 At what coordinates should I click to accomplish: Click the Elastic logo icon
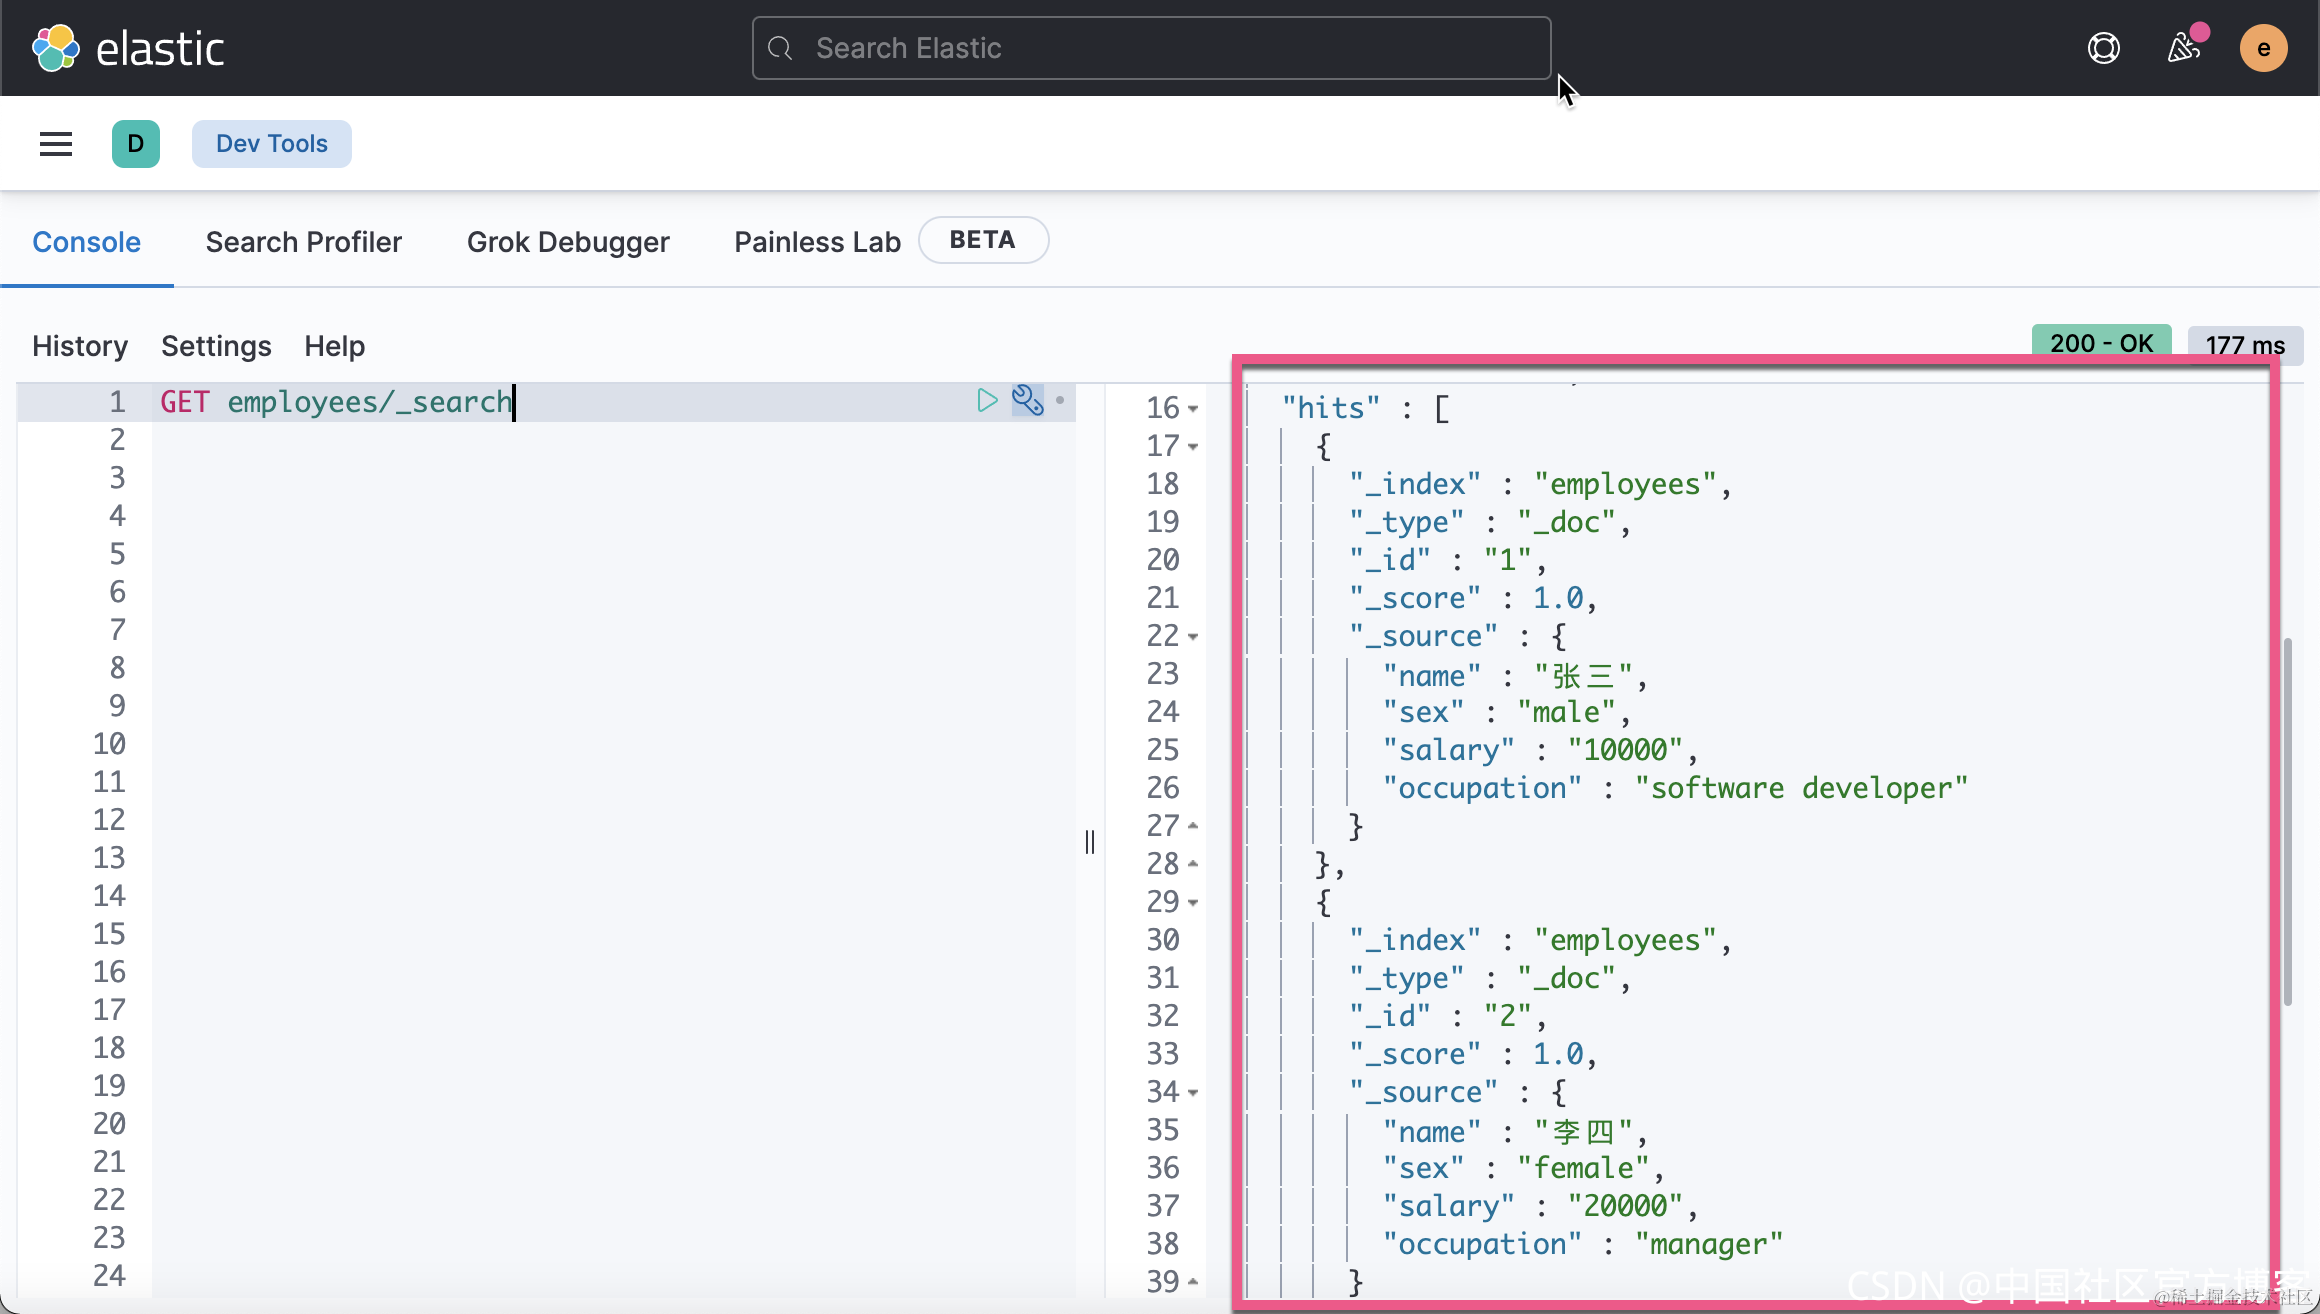56,48
